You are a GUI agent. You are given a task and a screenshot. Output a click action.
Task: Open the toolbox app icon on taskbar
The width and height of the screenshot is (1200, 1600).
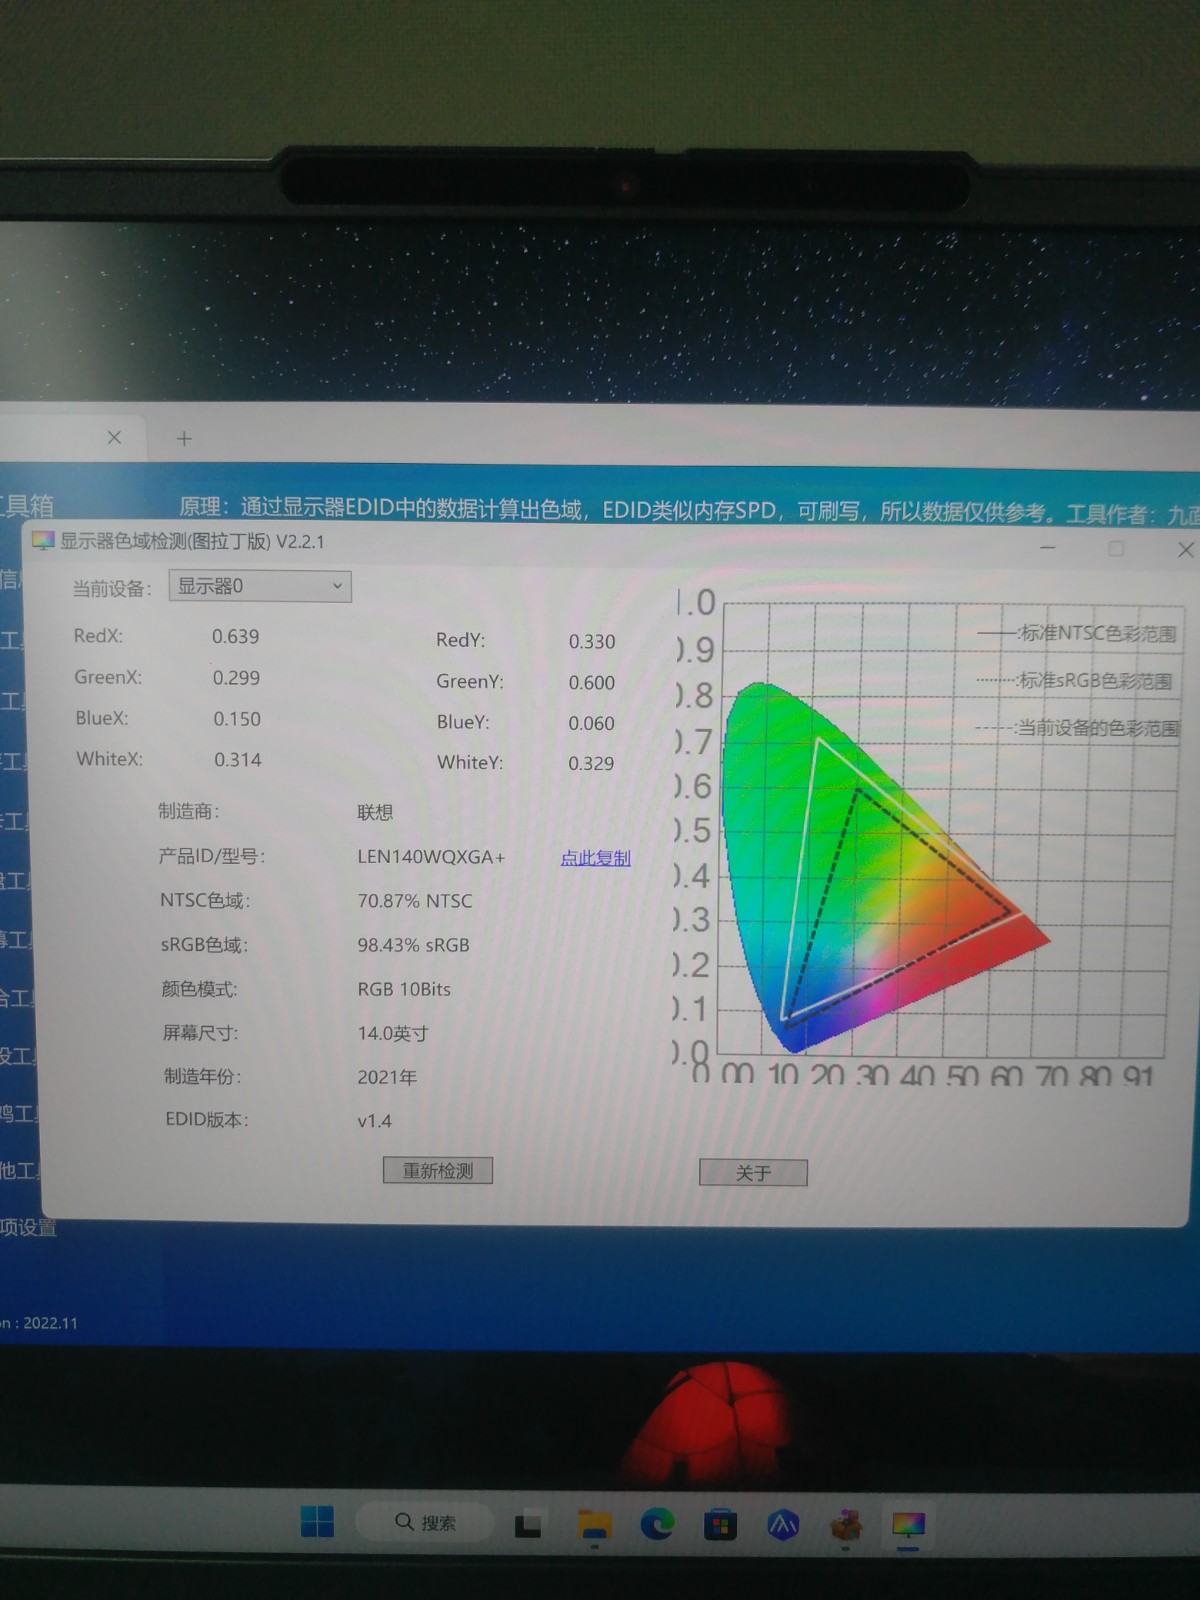(846, 1525)
